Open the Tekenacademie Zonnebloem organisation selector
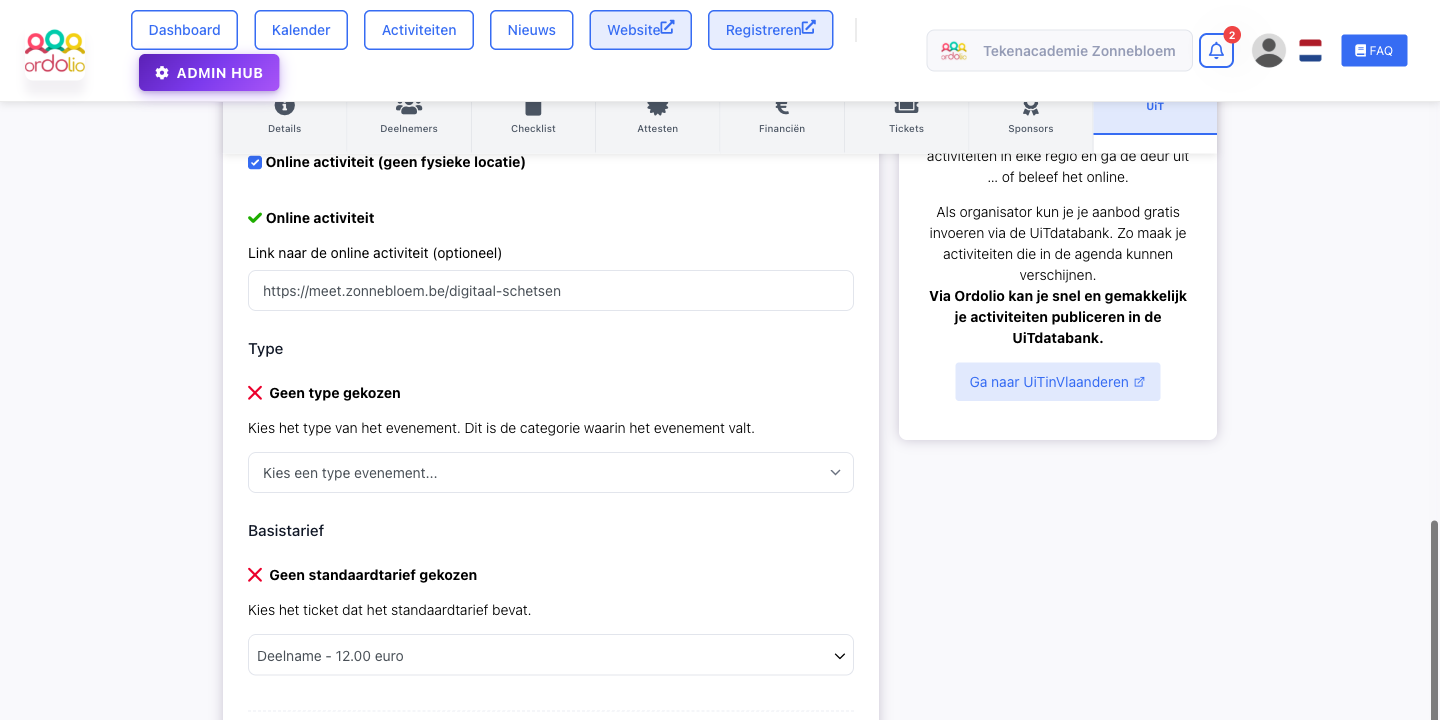This screenshot has height=720, width=1440. [x=1060, y=50]
